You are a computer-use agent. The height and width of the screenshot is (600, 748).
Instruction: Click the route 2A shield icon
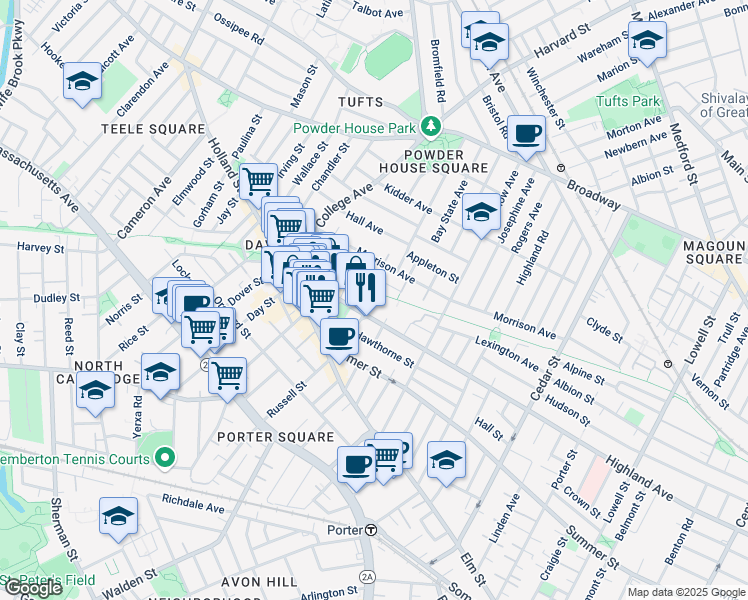tap(367, 577)
